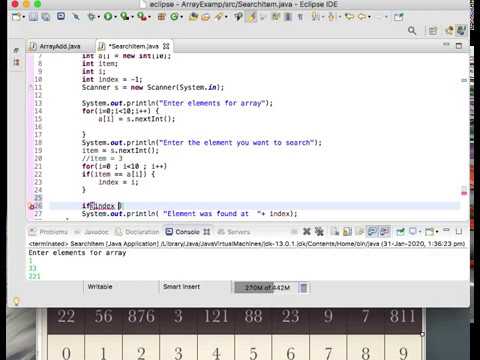The image size is (480, 360).
Task: Click the Run Garbage Collector trash icon
Action: [x=304, y=287]
